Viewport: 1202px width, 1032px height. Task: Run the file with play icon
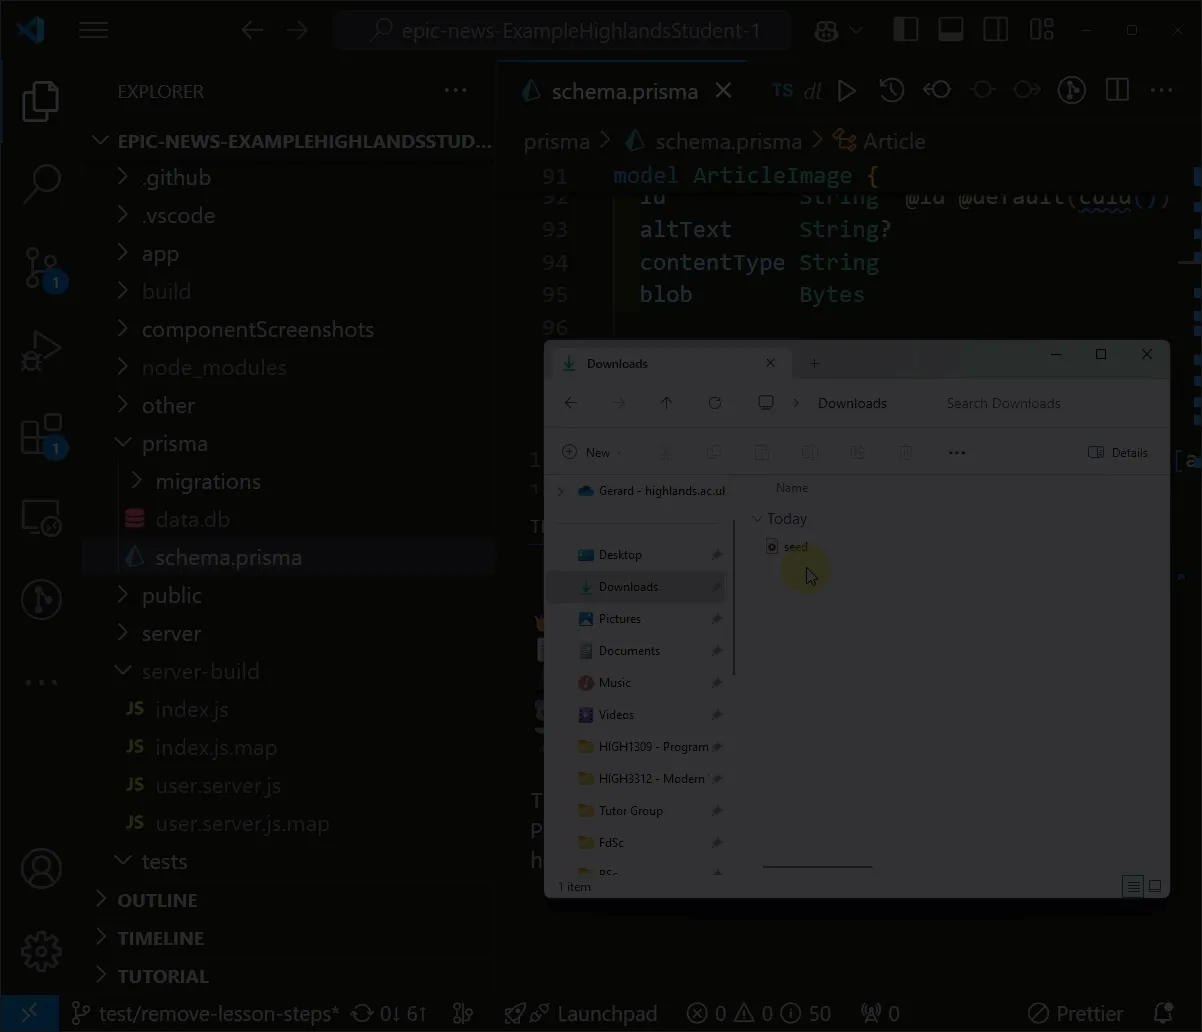tap(847, 91)
